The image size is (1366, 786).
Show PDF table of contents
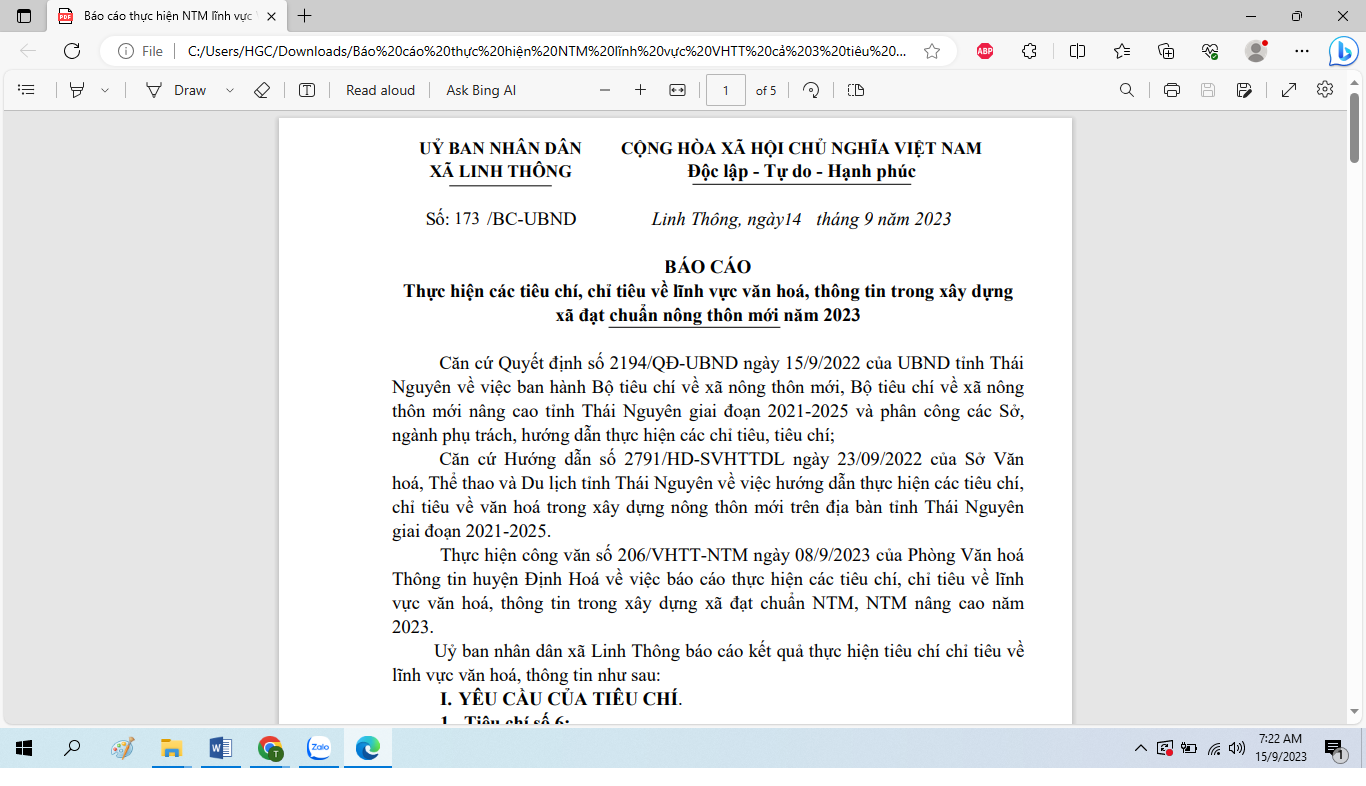point(27,90)
